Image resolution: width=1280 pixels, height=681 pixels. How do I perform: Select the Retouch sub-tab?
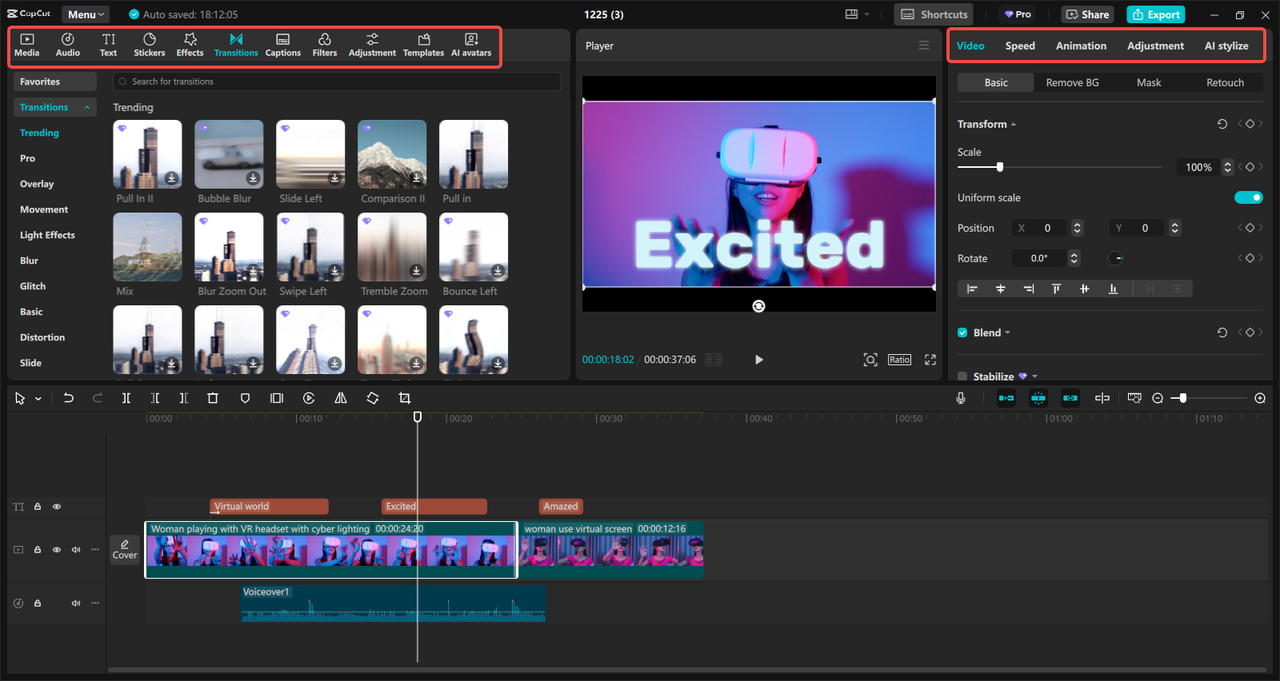coord(1225,83)
